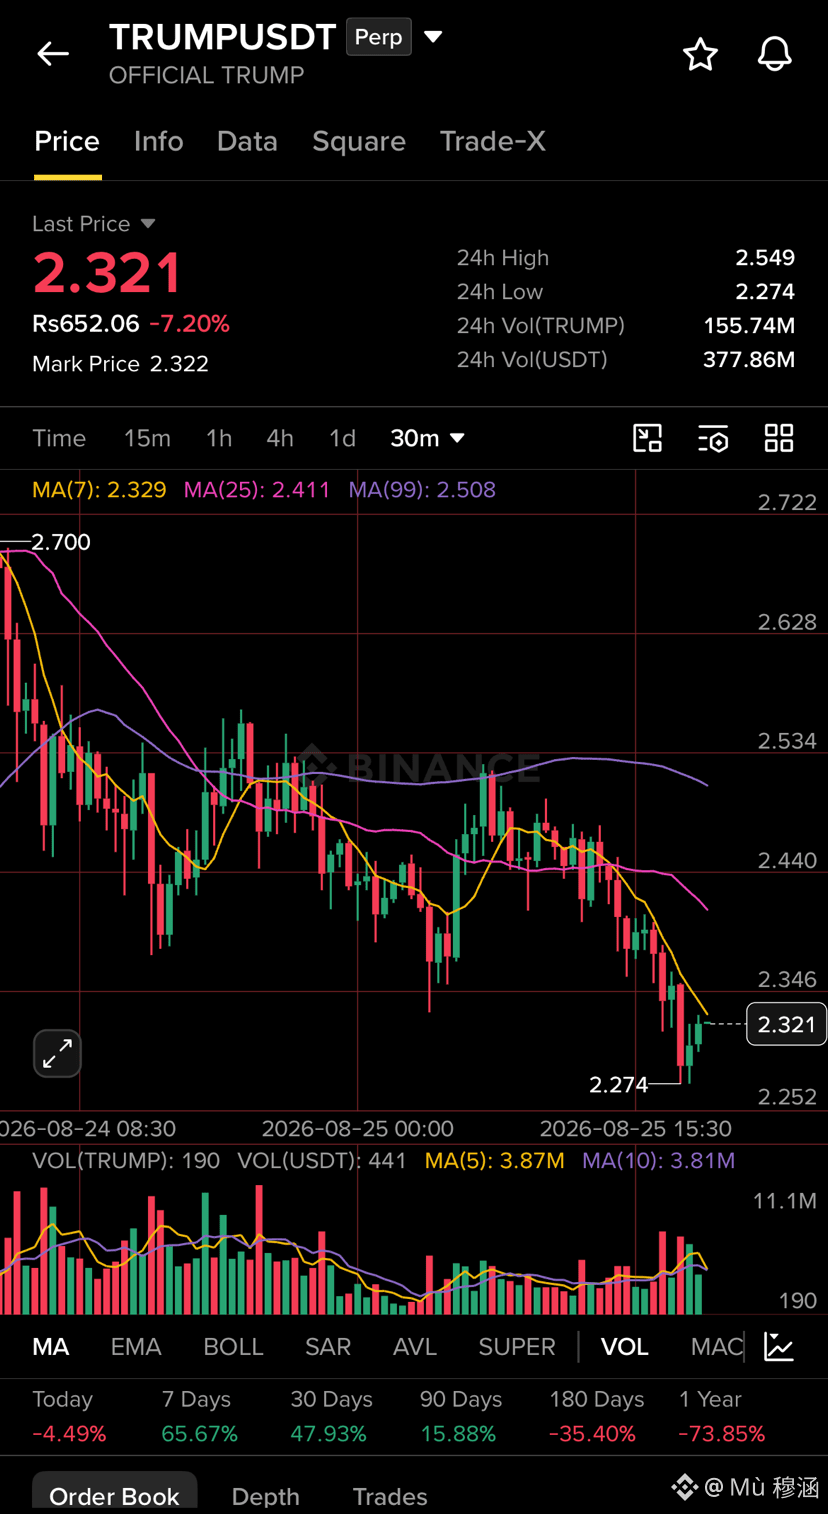Select the 1d chart interval

pos(342,438)
